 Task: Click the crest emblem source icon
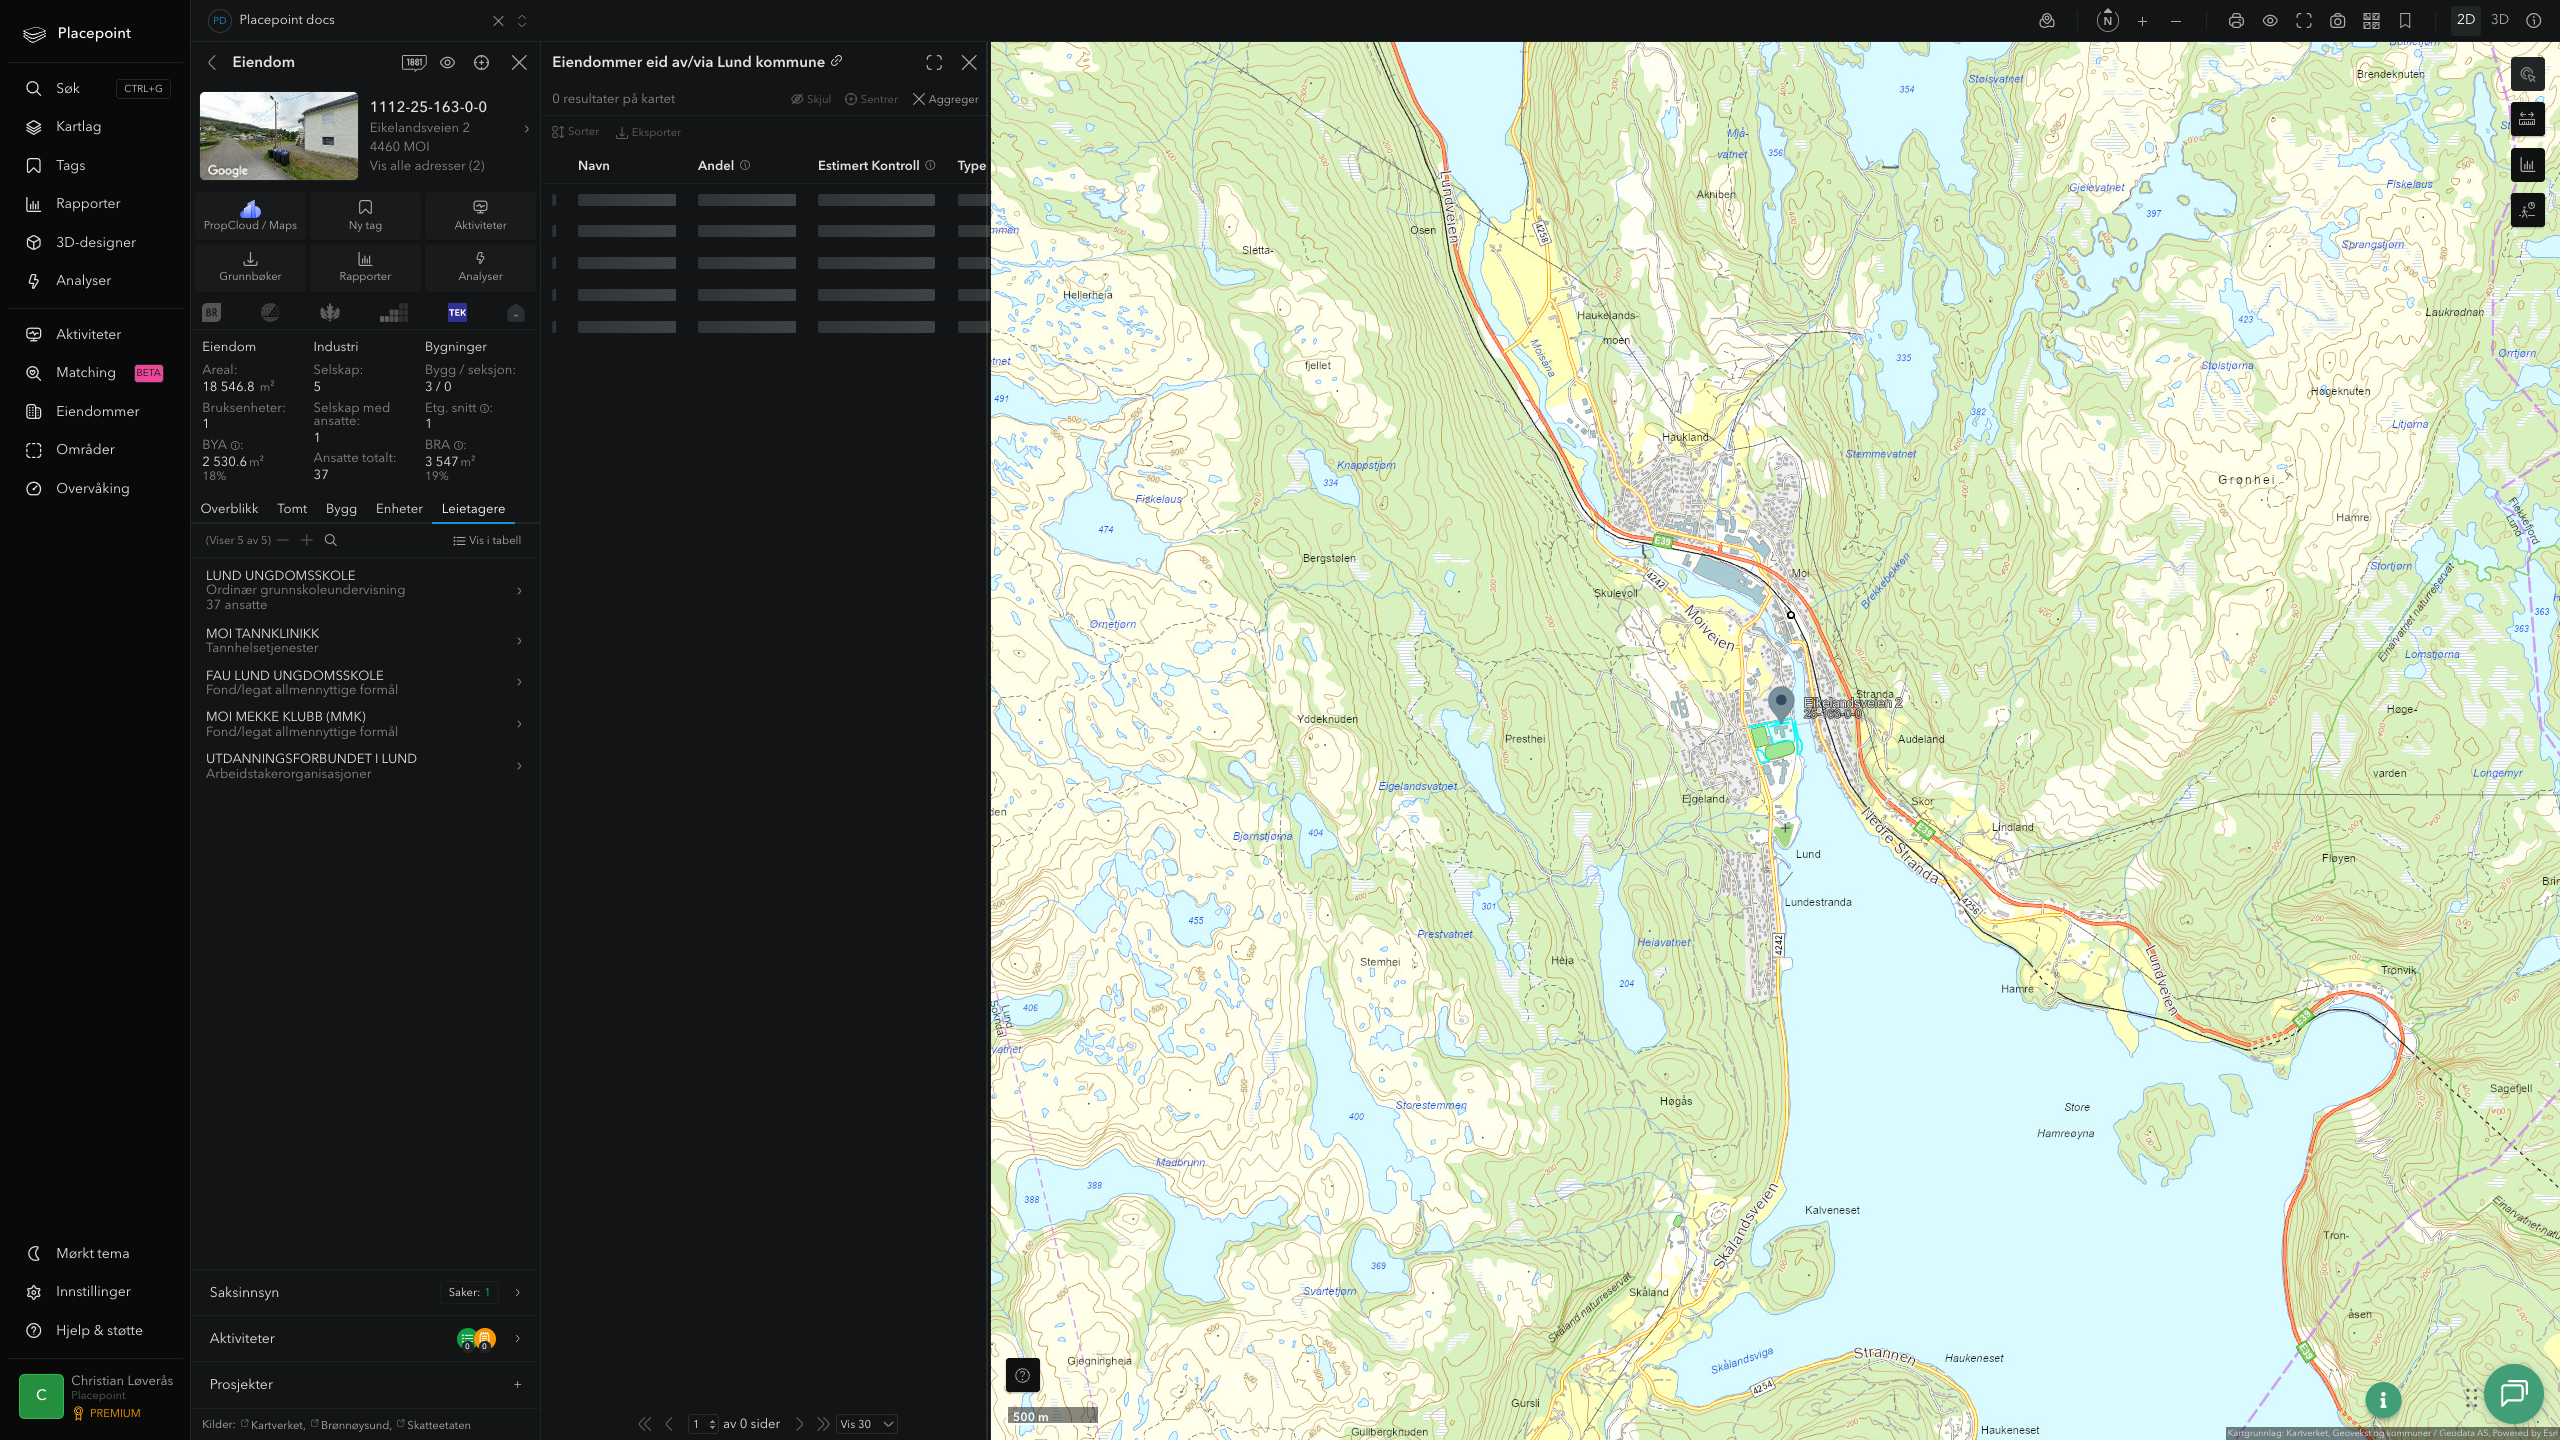coord(330,313)
